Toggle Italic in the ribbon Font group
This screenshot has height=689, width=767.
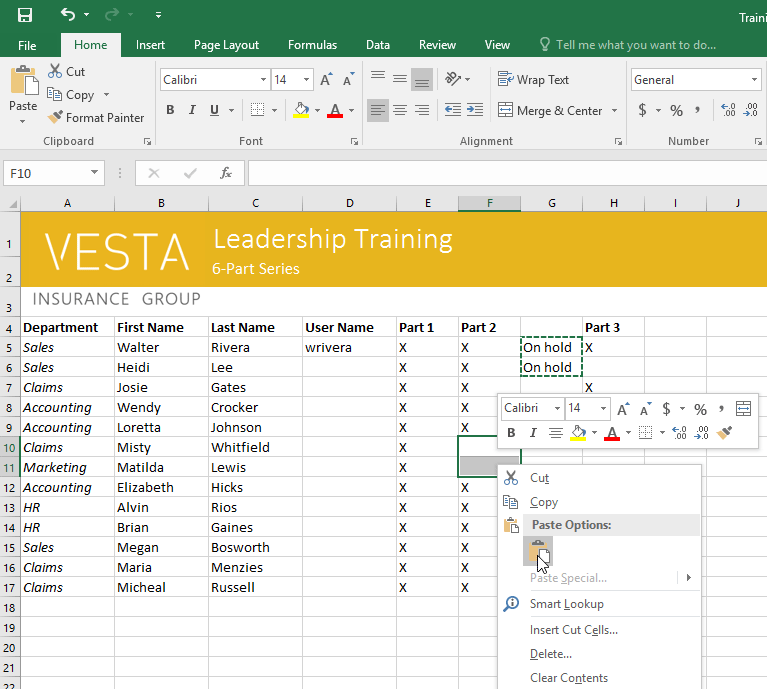pos(193,110)
